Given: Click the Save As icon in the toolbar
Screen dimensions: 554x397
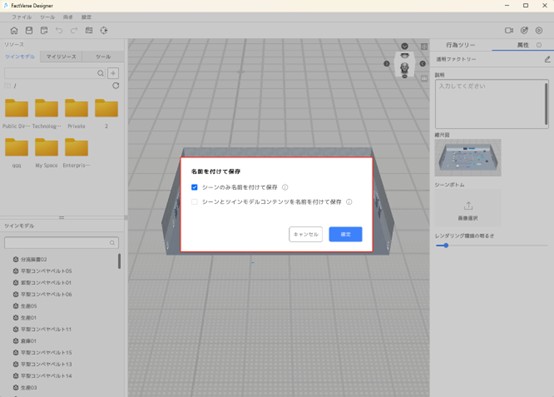Looking at the screenshot, I should point(44,30).
